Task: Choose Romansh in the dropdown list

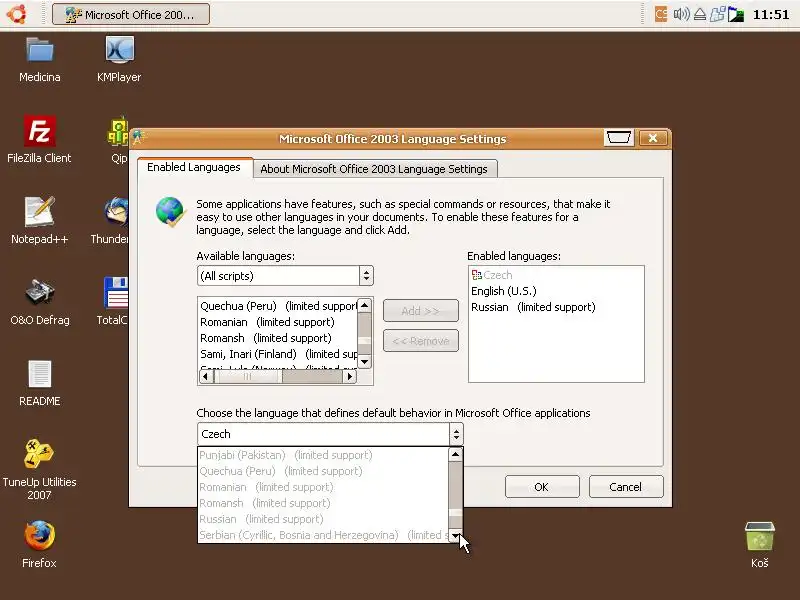Action: point(322,503)
